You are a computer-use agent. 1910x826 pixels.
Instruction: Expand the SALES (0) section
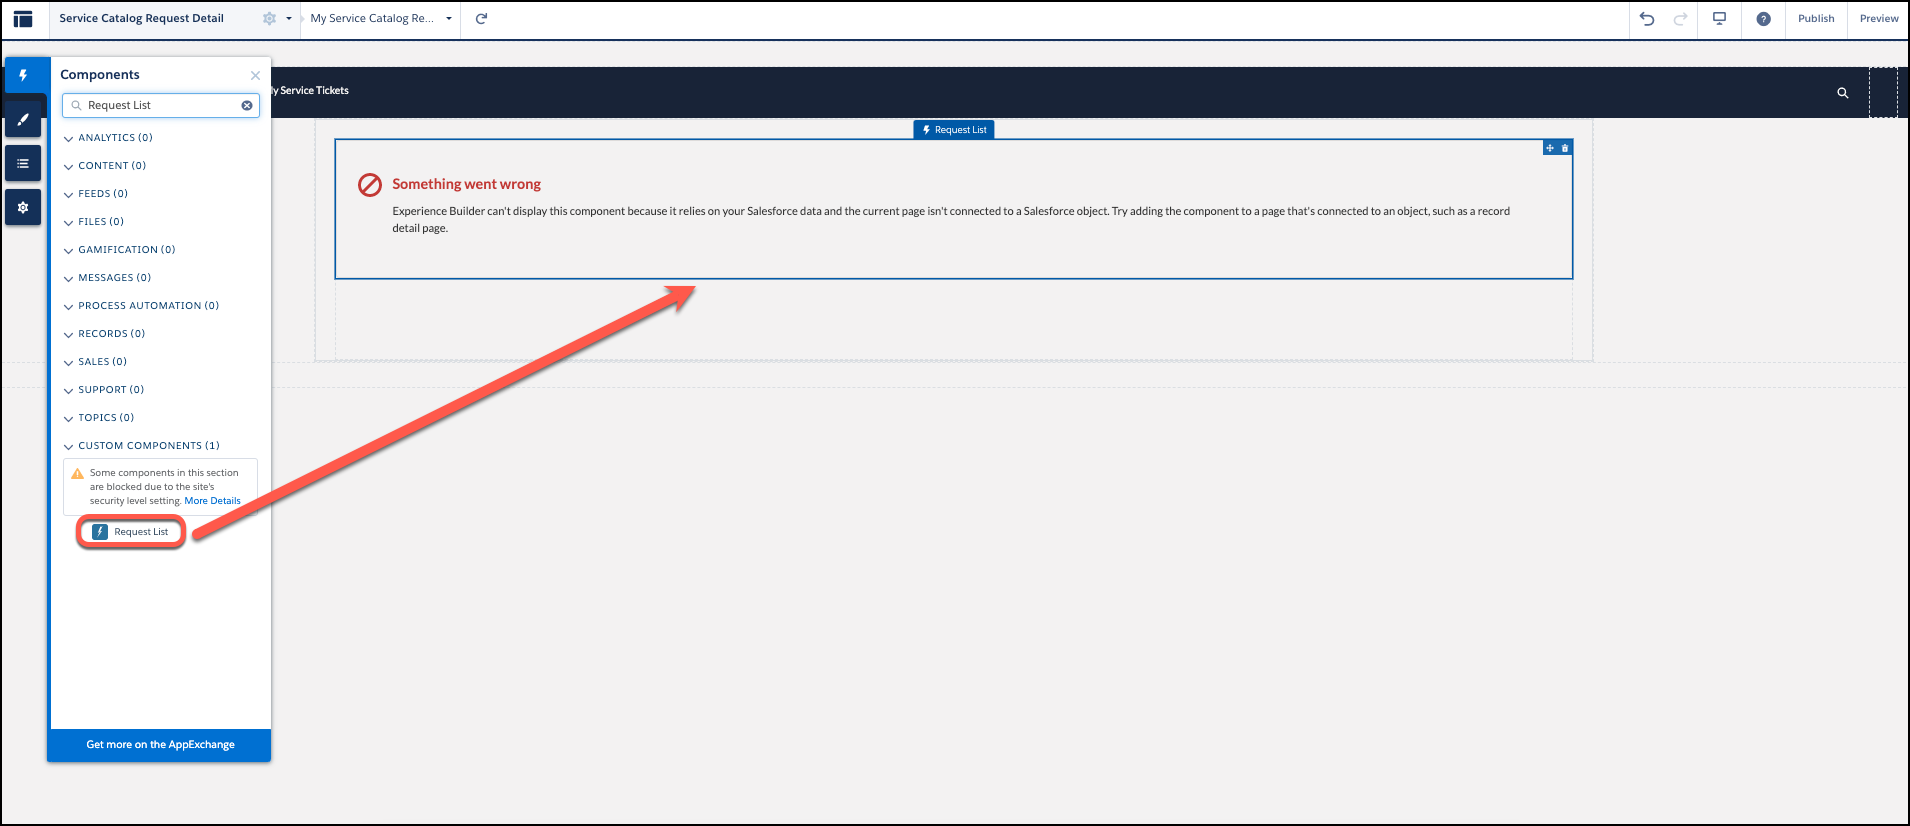click(96, 362)
